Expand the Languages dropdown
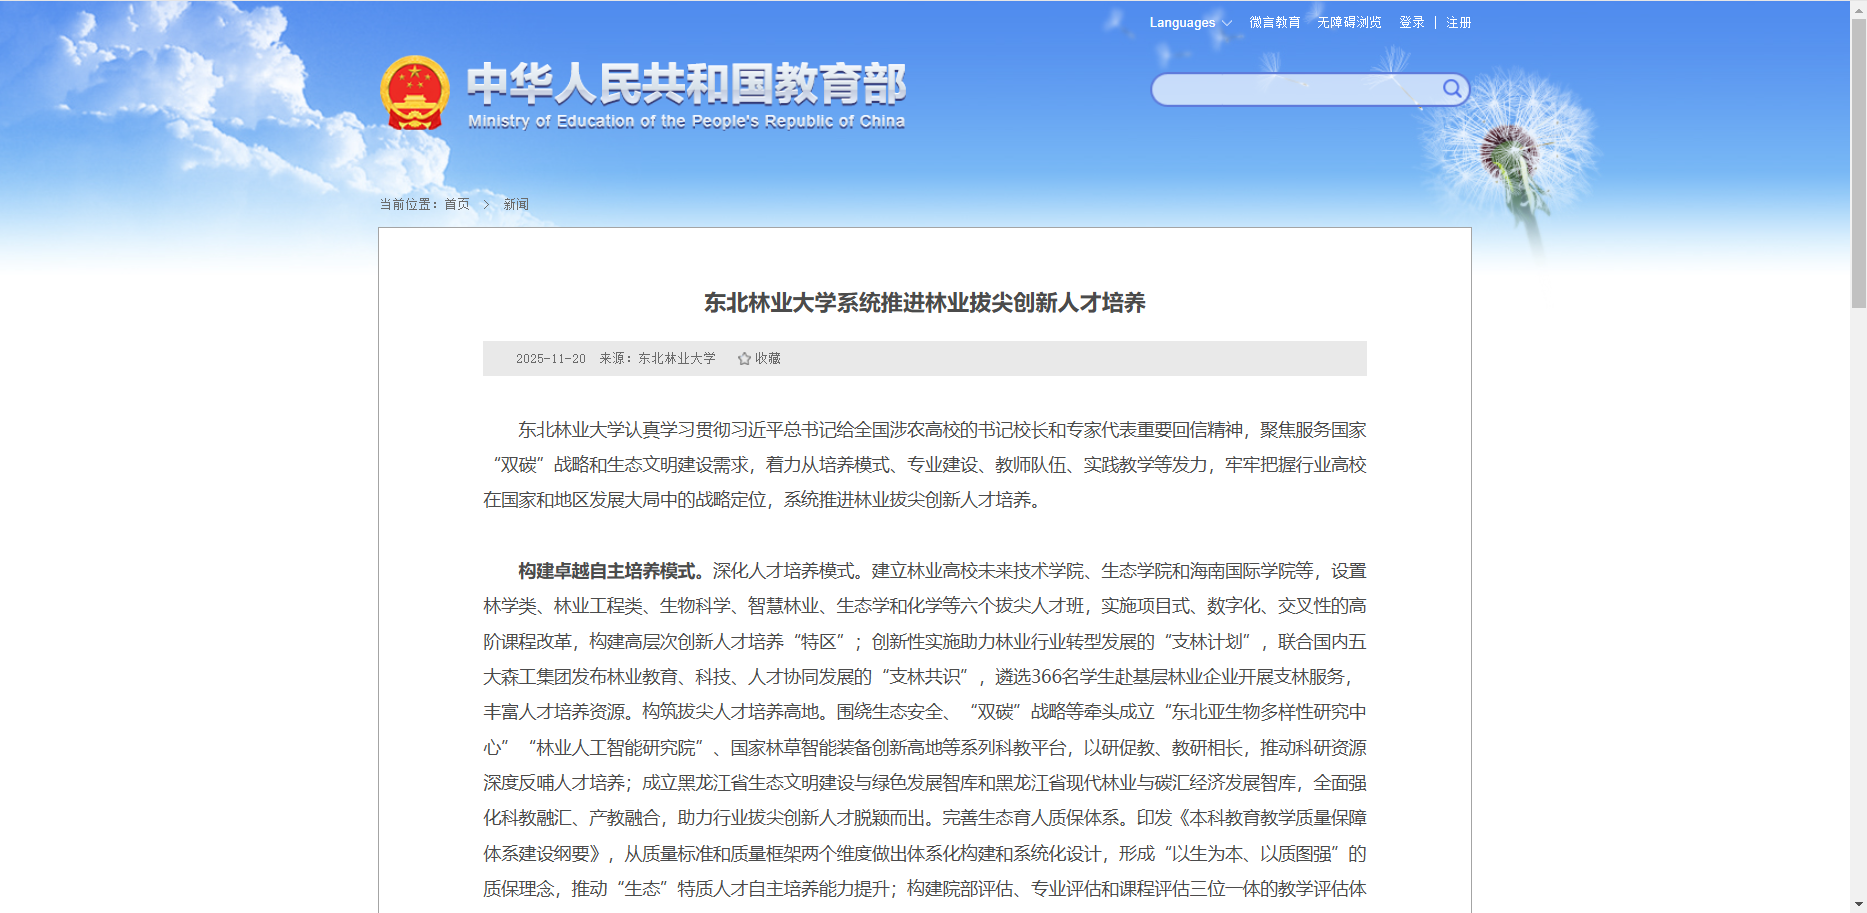 tap(1190, 23)
